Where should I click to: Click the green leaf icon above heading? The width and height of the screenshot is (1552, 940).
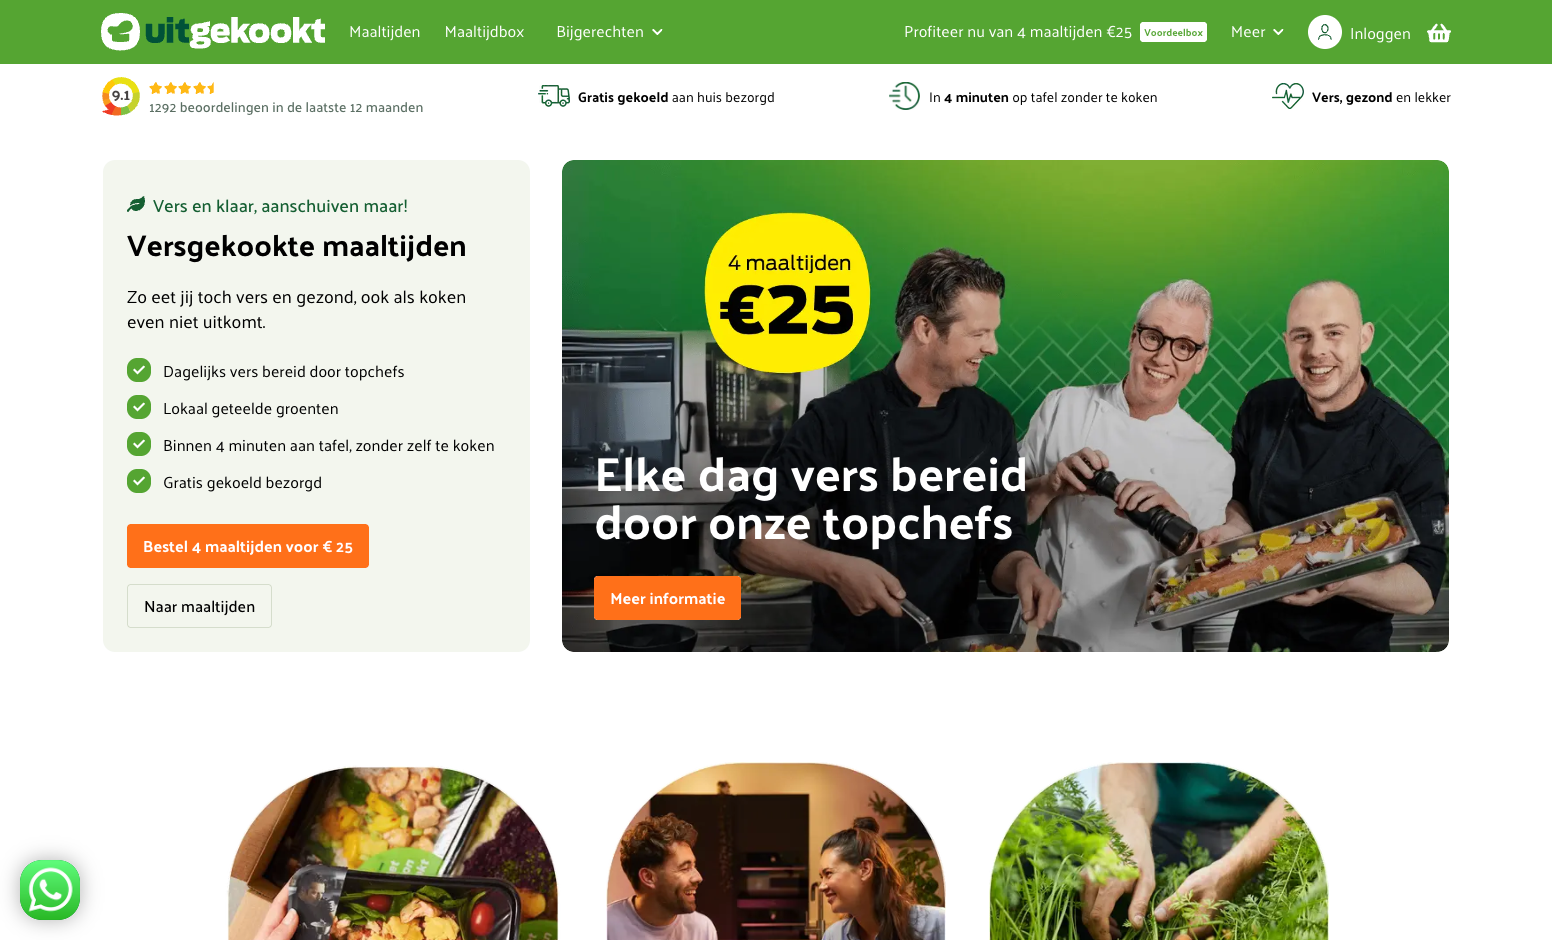(136, 205)
